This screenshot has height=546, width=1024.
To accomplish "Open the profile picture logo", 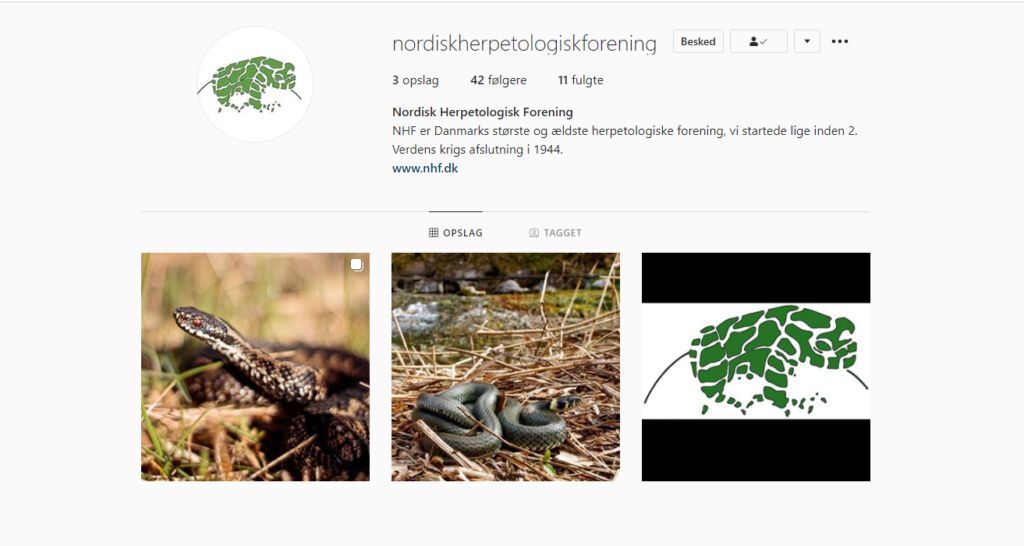I will tap(255, 84).
